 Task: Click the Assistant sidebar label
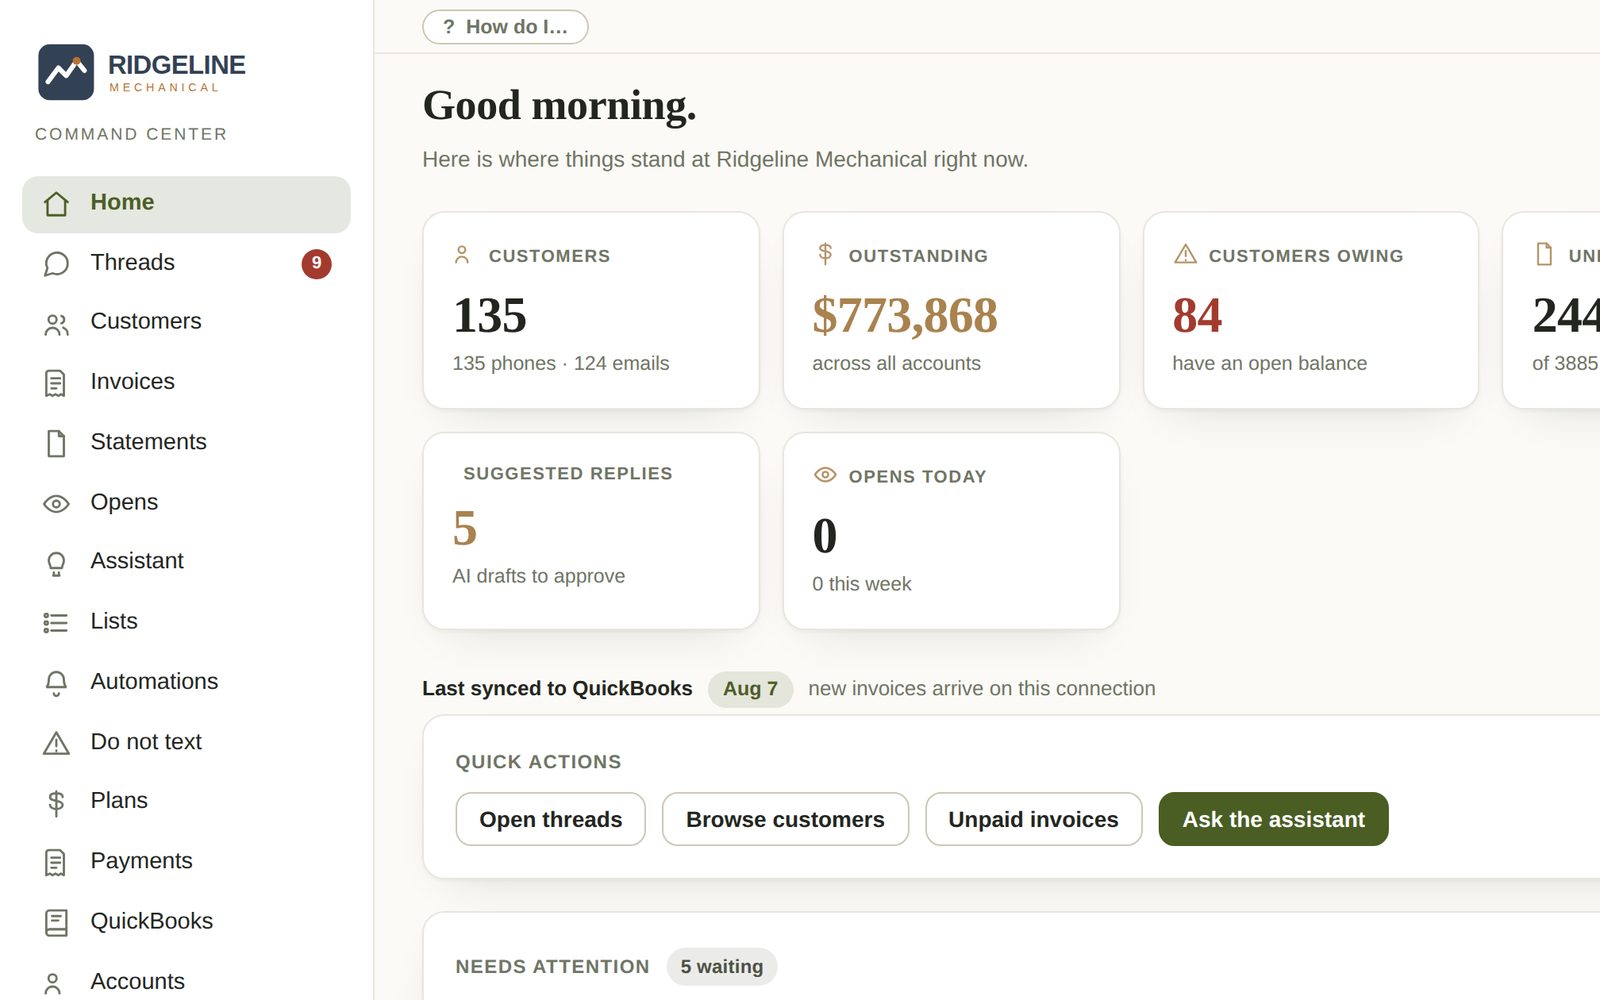[x=137, y=561]
